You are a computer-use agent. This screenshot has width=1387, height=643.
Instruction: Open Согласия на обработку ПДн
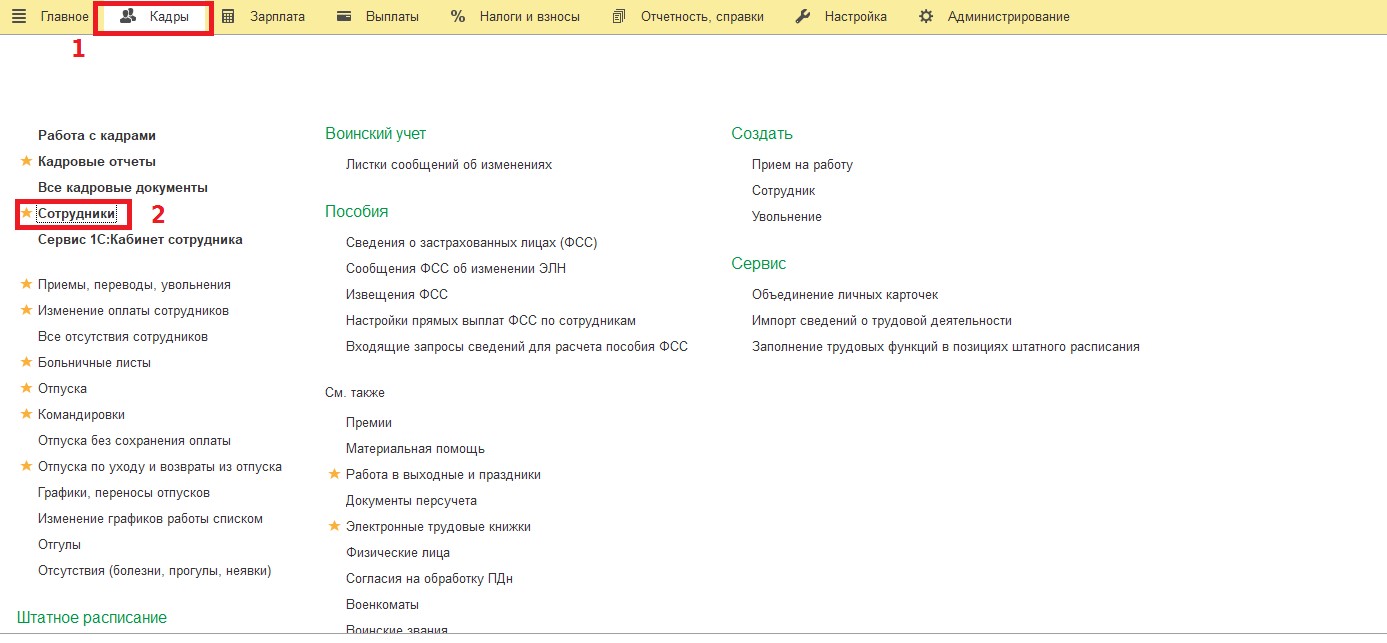(429, 578)
